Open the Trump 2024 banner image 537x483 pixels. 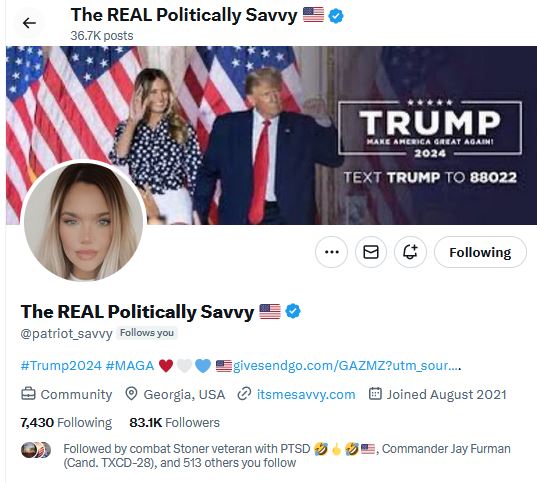click(271, 135)
